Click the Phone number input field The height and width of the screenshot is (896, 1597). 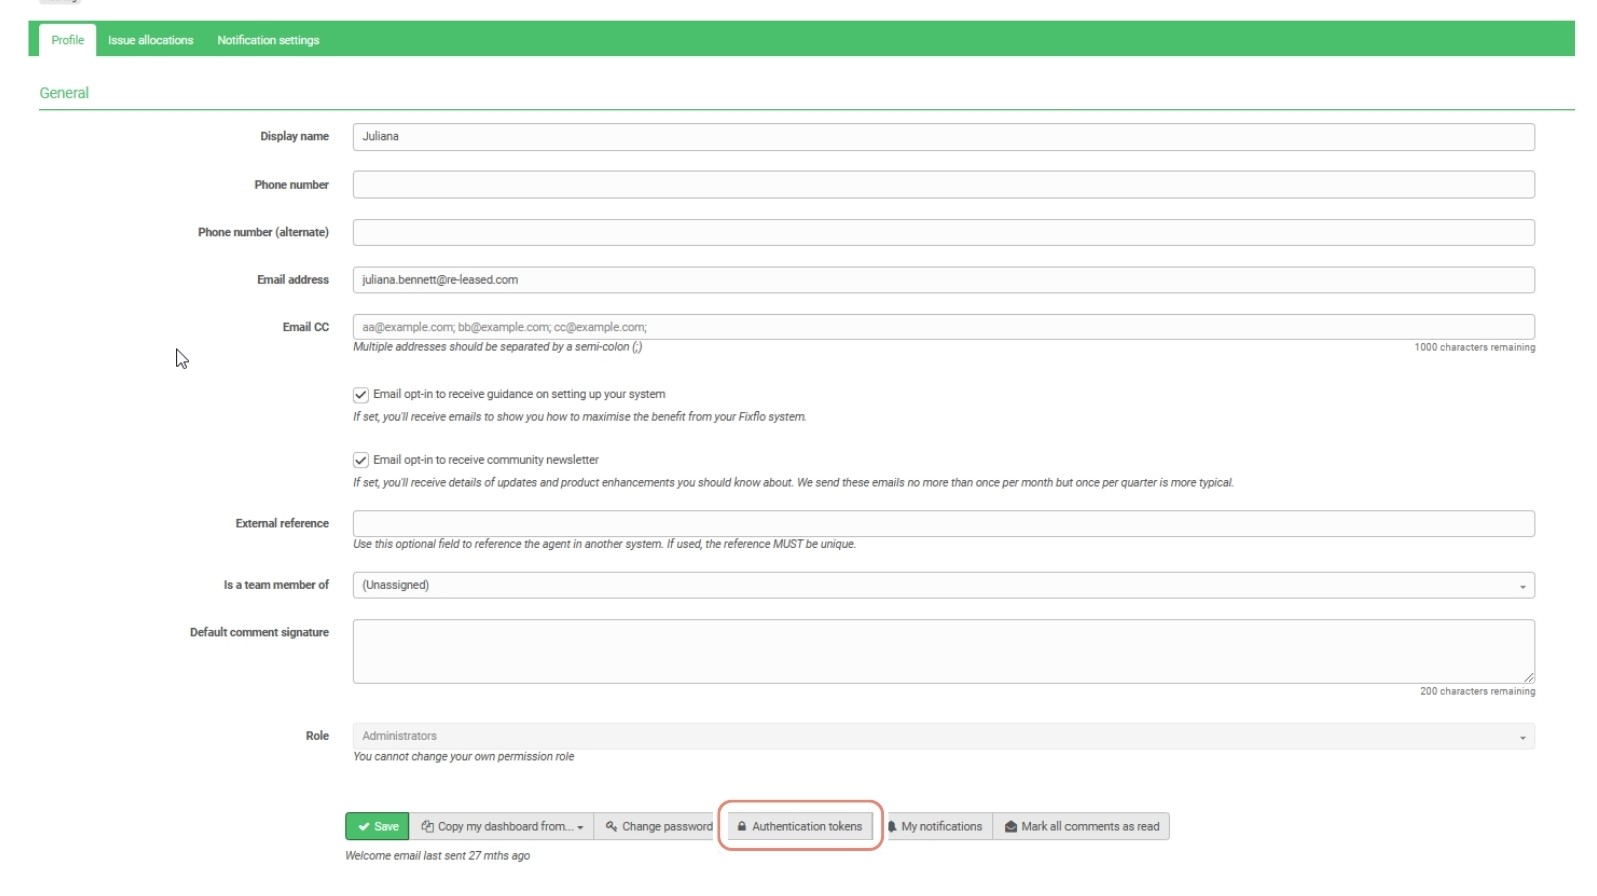pyautogui.click(x=943, y=185)
